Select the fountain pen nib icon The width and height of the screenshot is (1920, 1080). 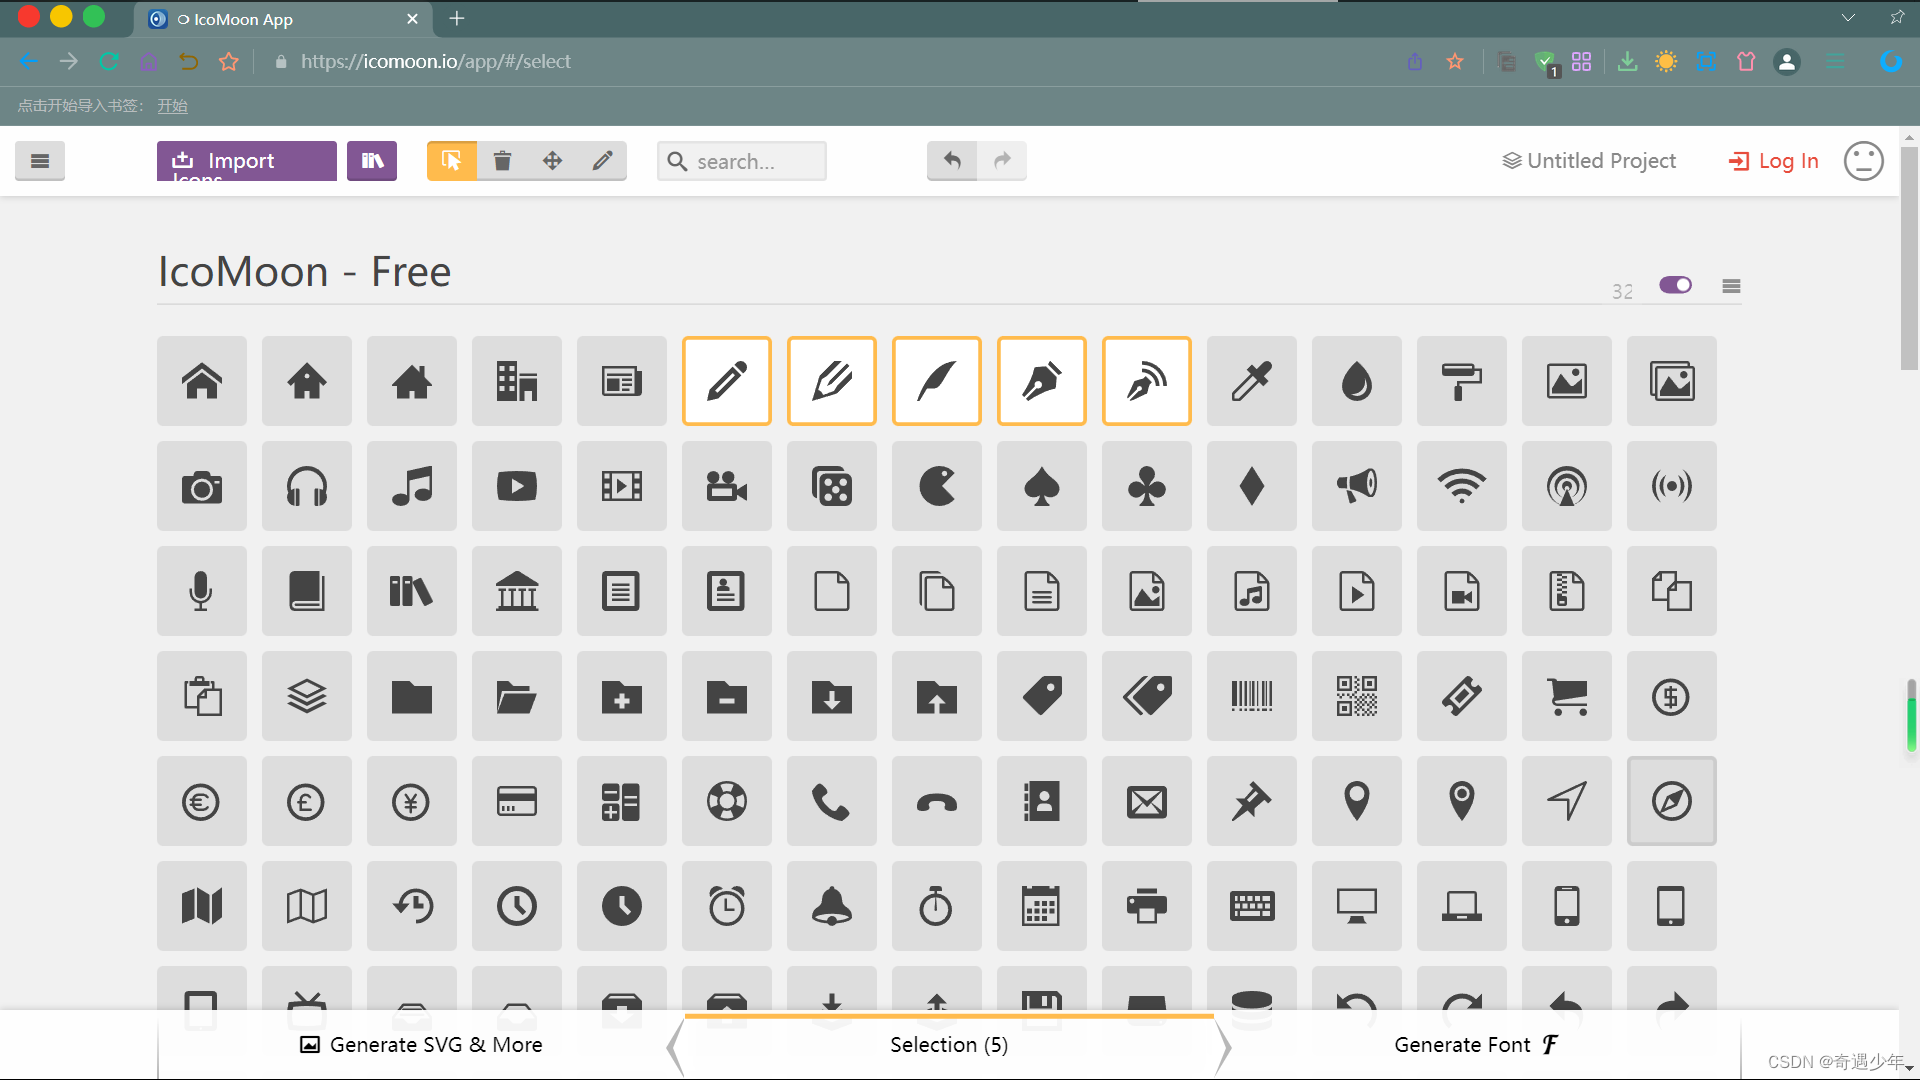click(x=1040, y=381)
